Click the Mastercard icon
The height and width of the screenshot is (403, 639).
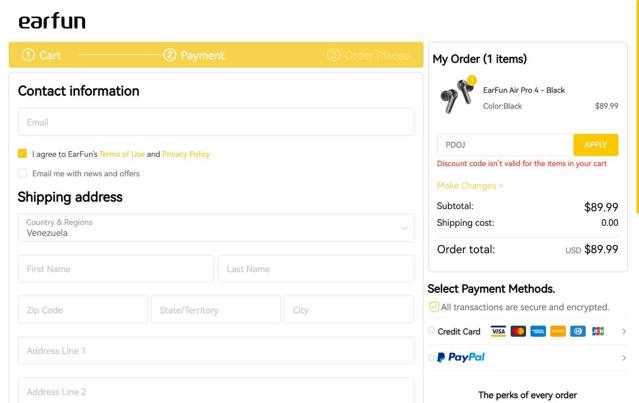point(518,331)
